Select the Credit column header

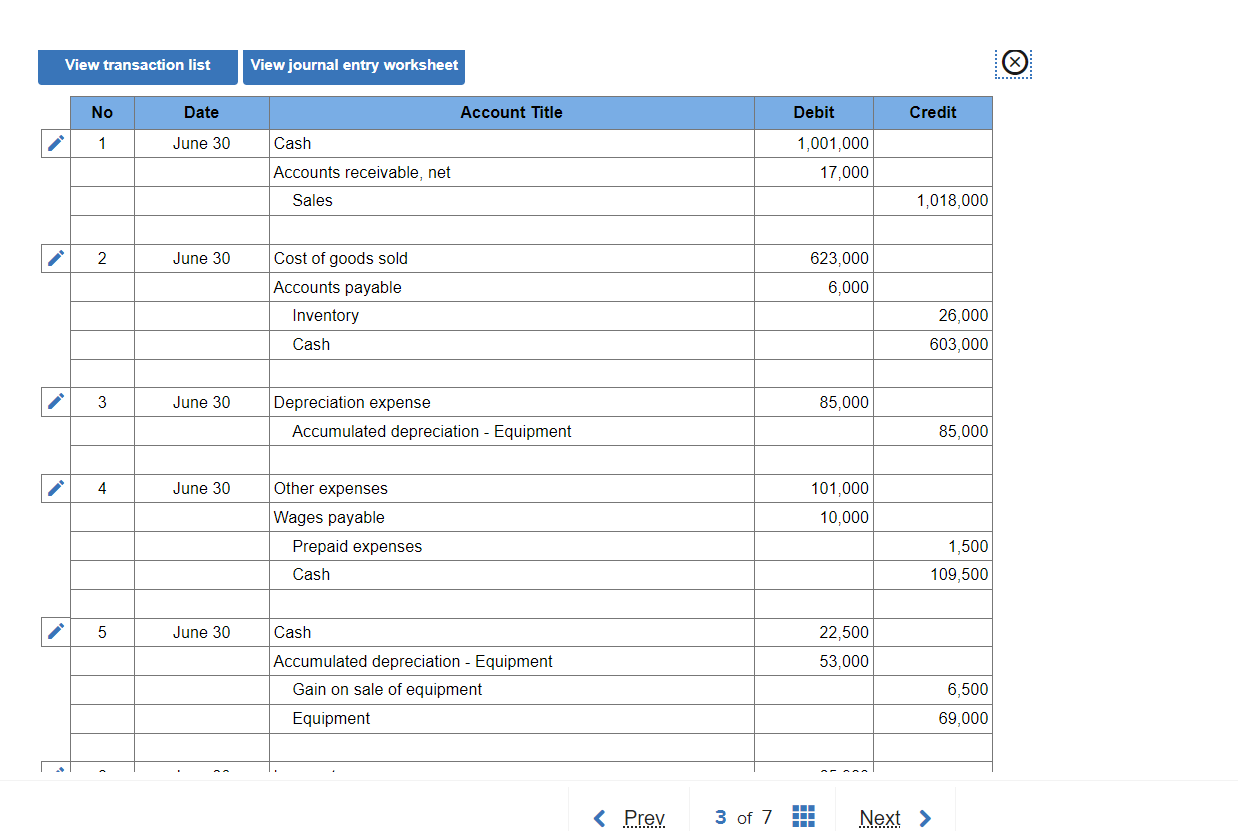(x=933, y=113)
